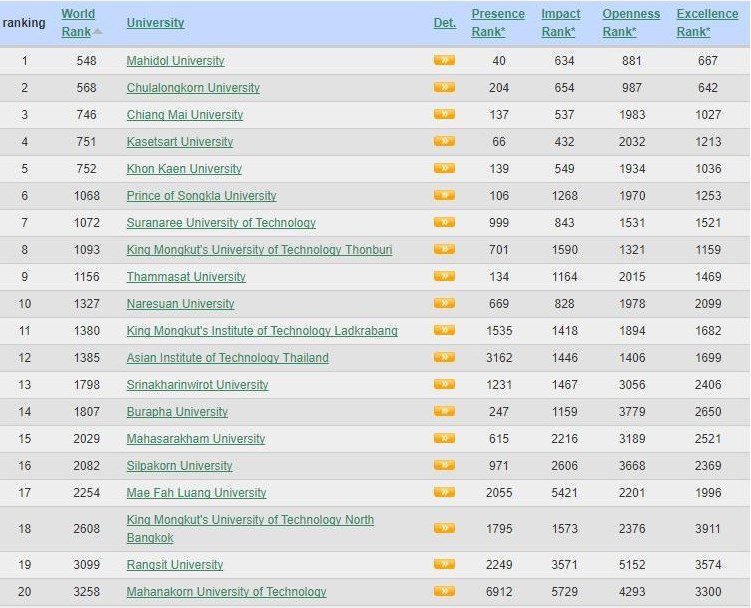
Task: Open King Mongkut's University of Technology North Bangkok
Action: click(250, 528)
